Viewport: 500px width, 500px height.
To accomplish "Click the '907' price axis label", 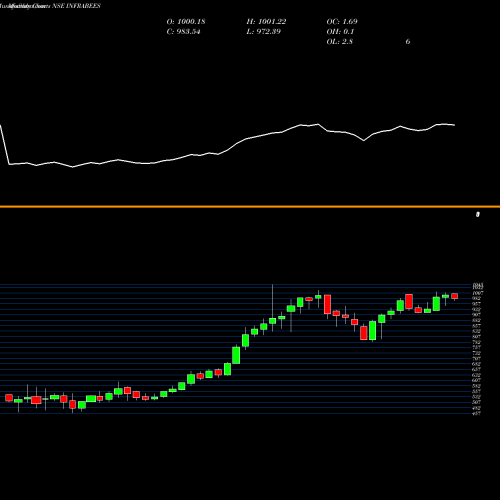I will (x=477, y=315).
